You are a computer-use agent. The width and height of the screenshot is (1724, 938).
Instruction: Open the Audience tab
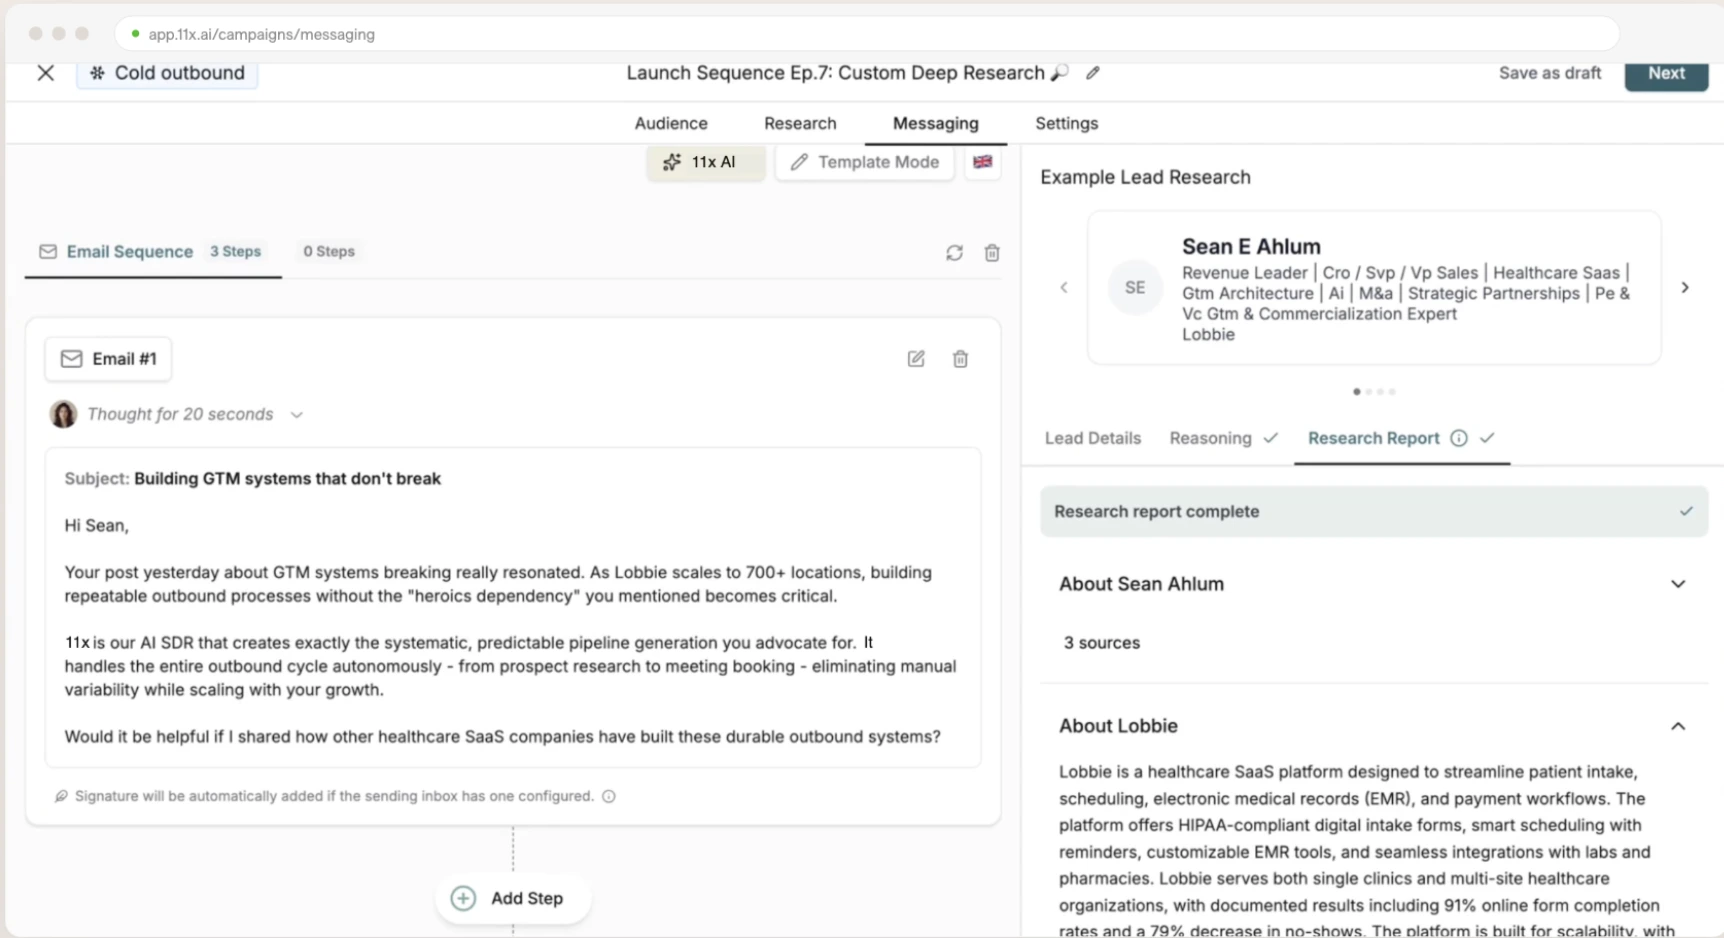click(671, 123)
